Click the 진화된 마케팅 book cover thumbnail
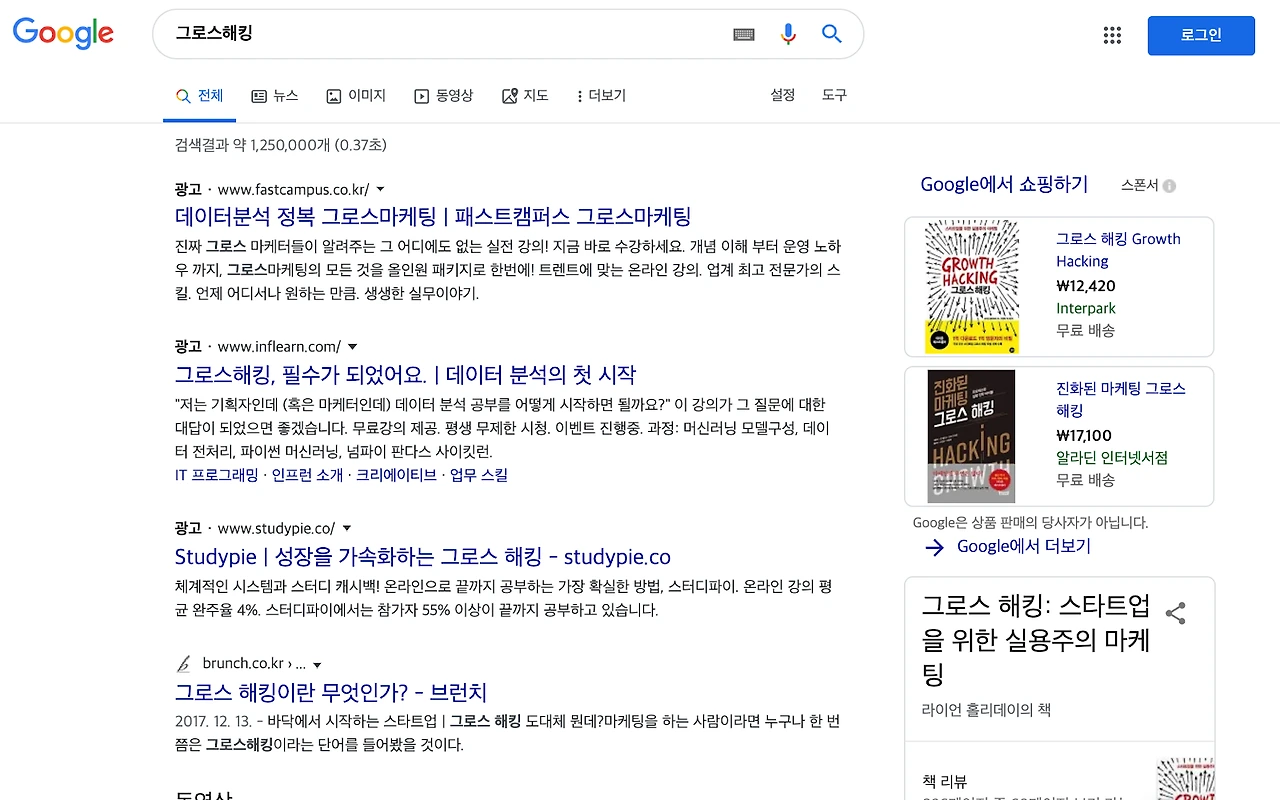 coord(971,436)
